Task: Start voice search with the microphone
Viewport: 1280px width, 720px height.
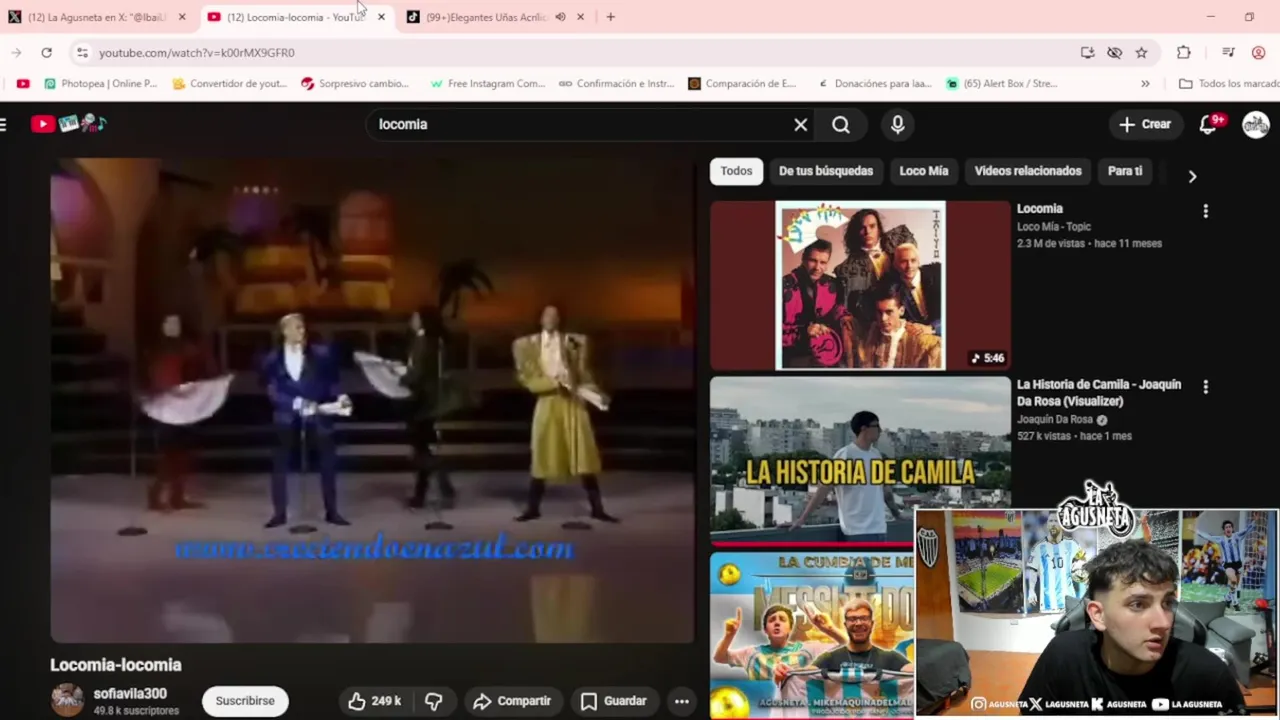Action: coord(897,124)
